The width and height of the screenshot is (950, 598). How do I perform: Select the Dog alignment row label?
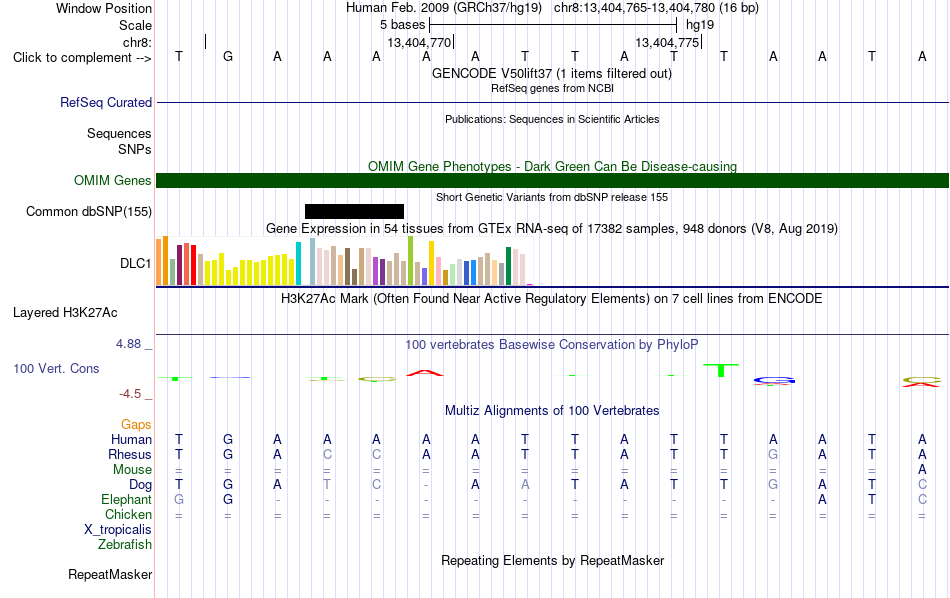tap(140, 484)
